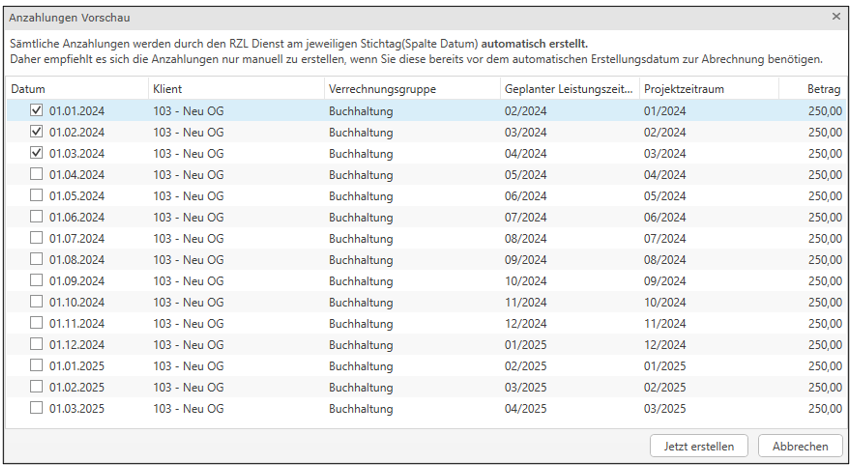Tick the 01.05.2024 checkbox
854x467 pixels.
pos(37,196)
